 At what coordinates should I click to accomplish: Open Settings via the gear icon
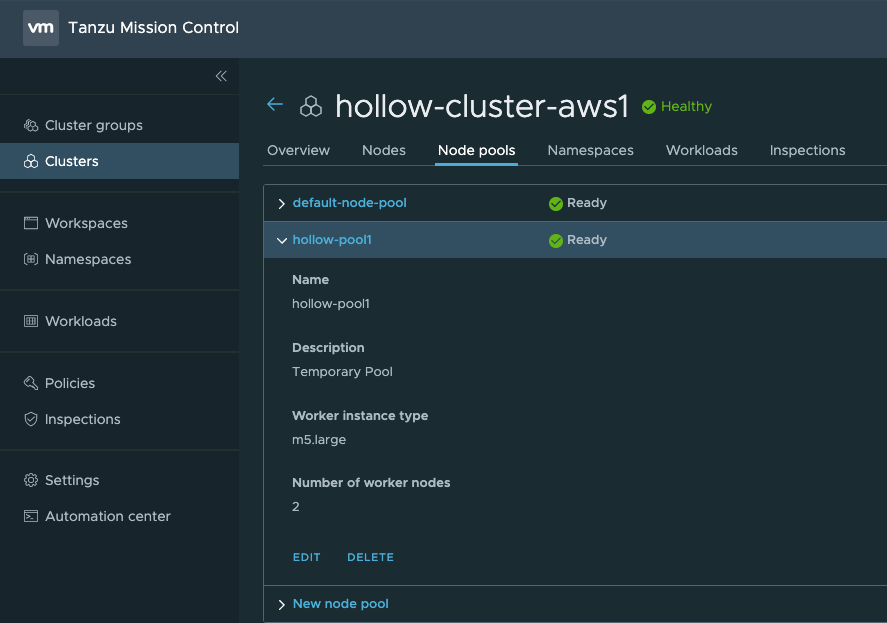click(x=31, y=480)
